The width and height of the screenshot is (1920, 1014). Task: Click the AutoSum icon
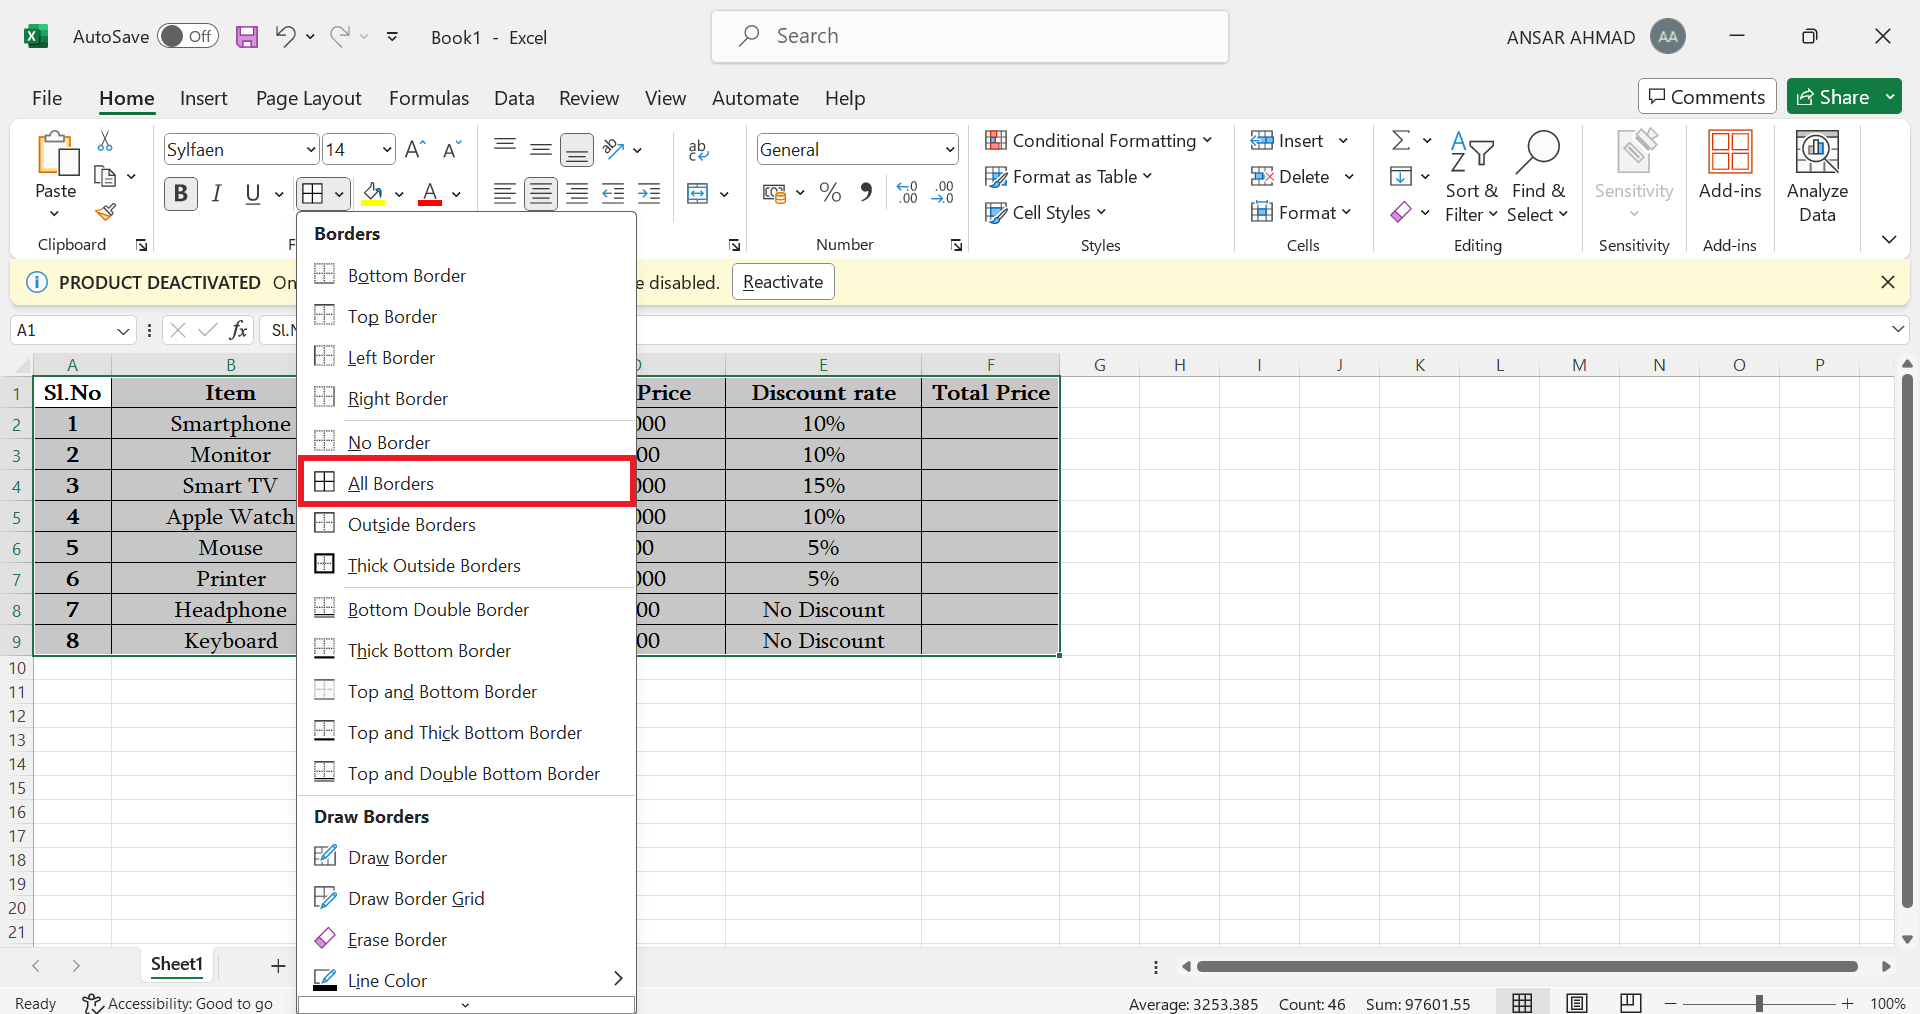pyautogui.click(x=1402, y=139)
